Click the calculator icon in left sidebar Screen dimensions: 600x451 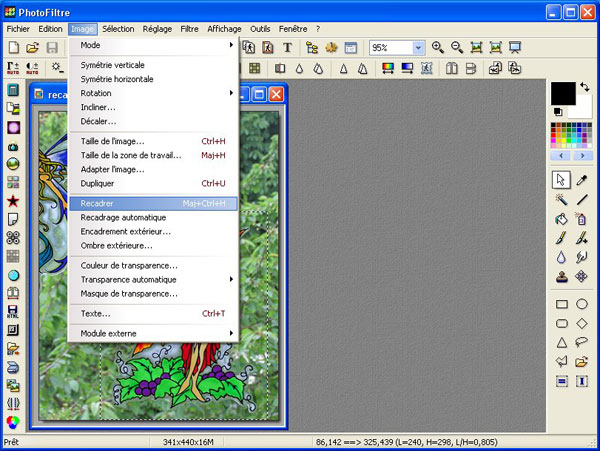[13, 90]
